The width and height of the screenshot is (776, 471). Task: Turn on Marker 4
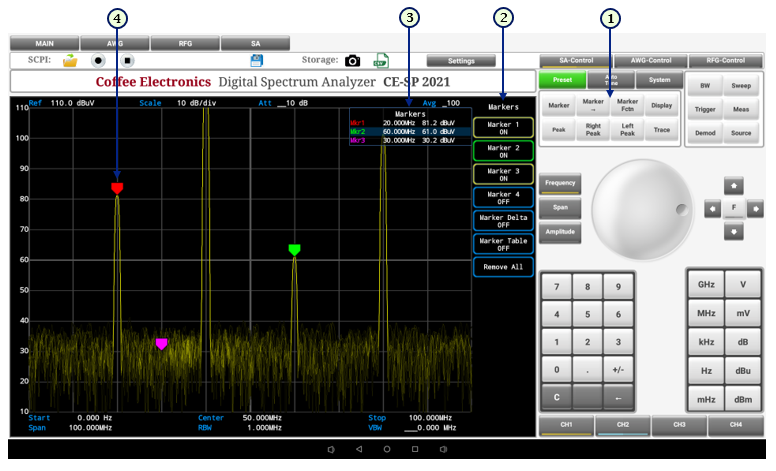[503, 197]
